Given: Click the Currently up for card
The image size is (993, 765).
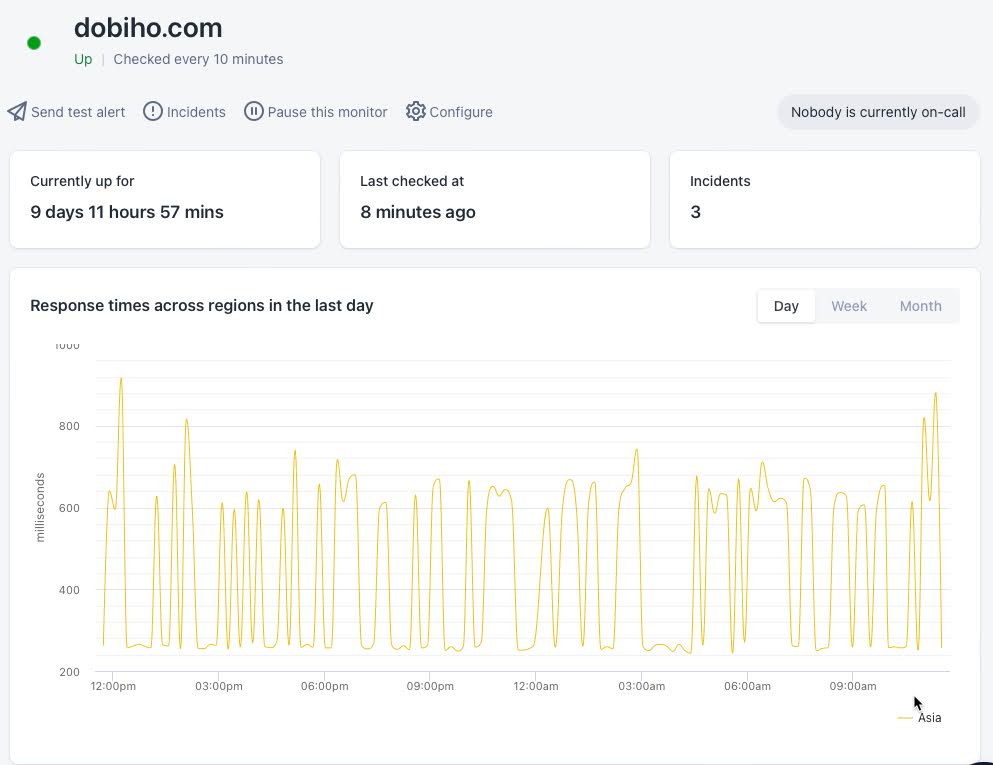Looking at the screenshot, I should coord(165,199).
